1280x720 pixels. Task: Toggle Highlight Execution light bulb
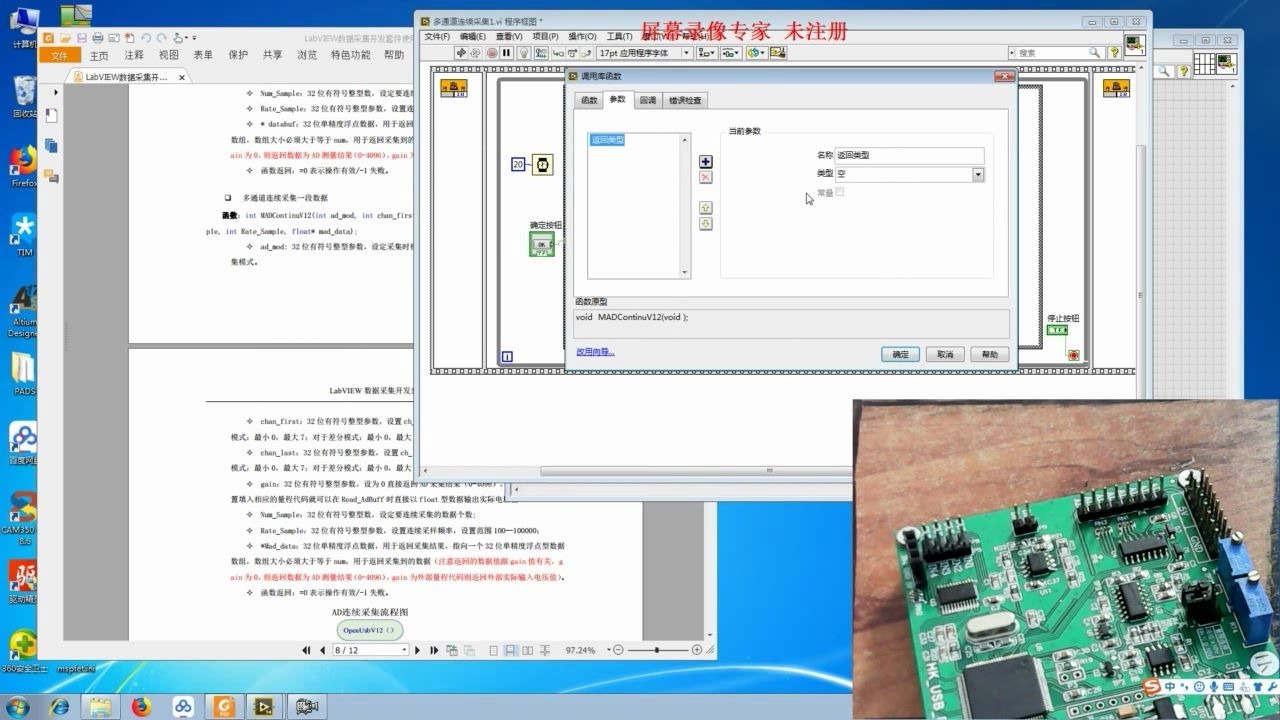click(x=524, y=52)
